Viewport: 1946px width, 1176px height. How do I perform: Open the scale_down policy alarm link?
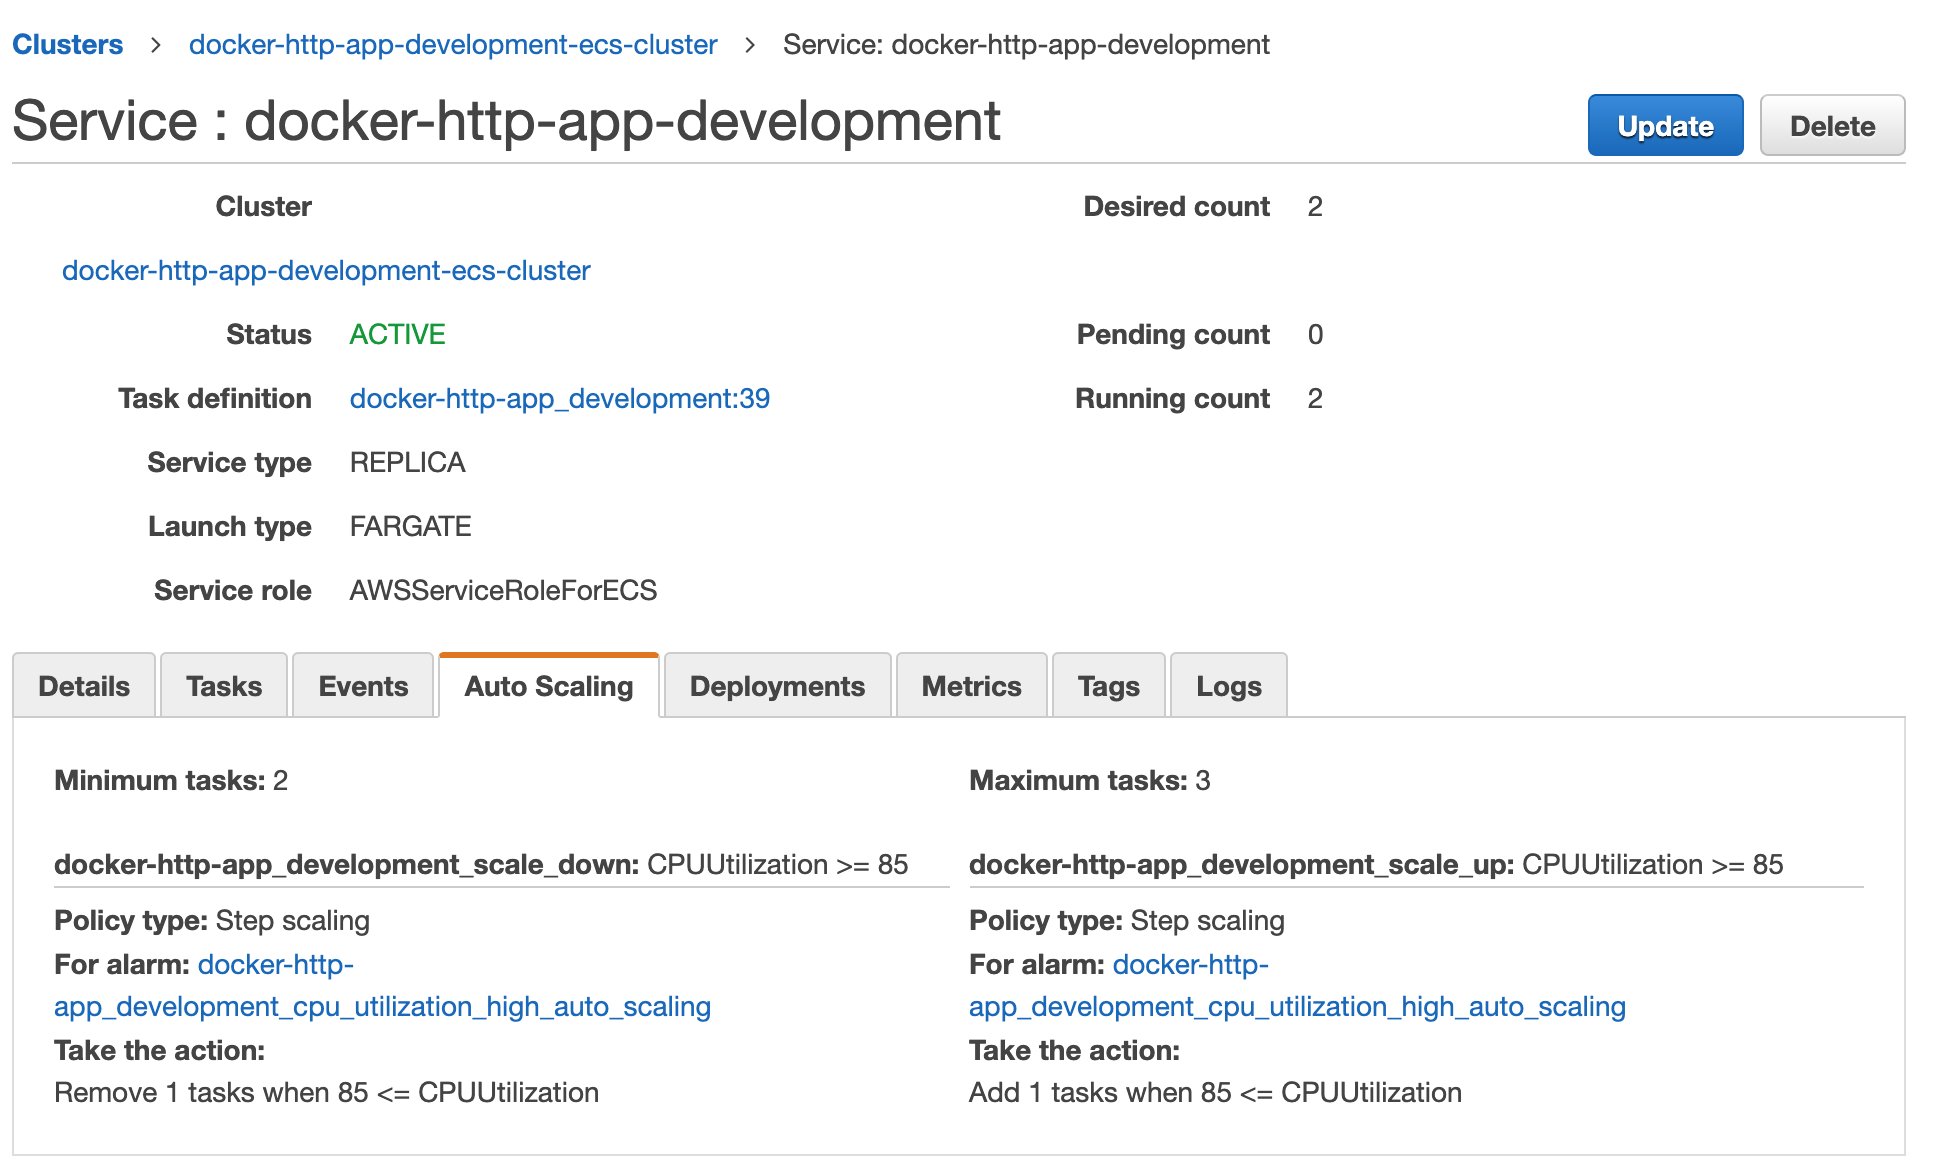[x=382, y=1007]
